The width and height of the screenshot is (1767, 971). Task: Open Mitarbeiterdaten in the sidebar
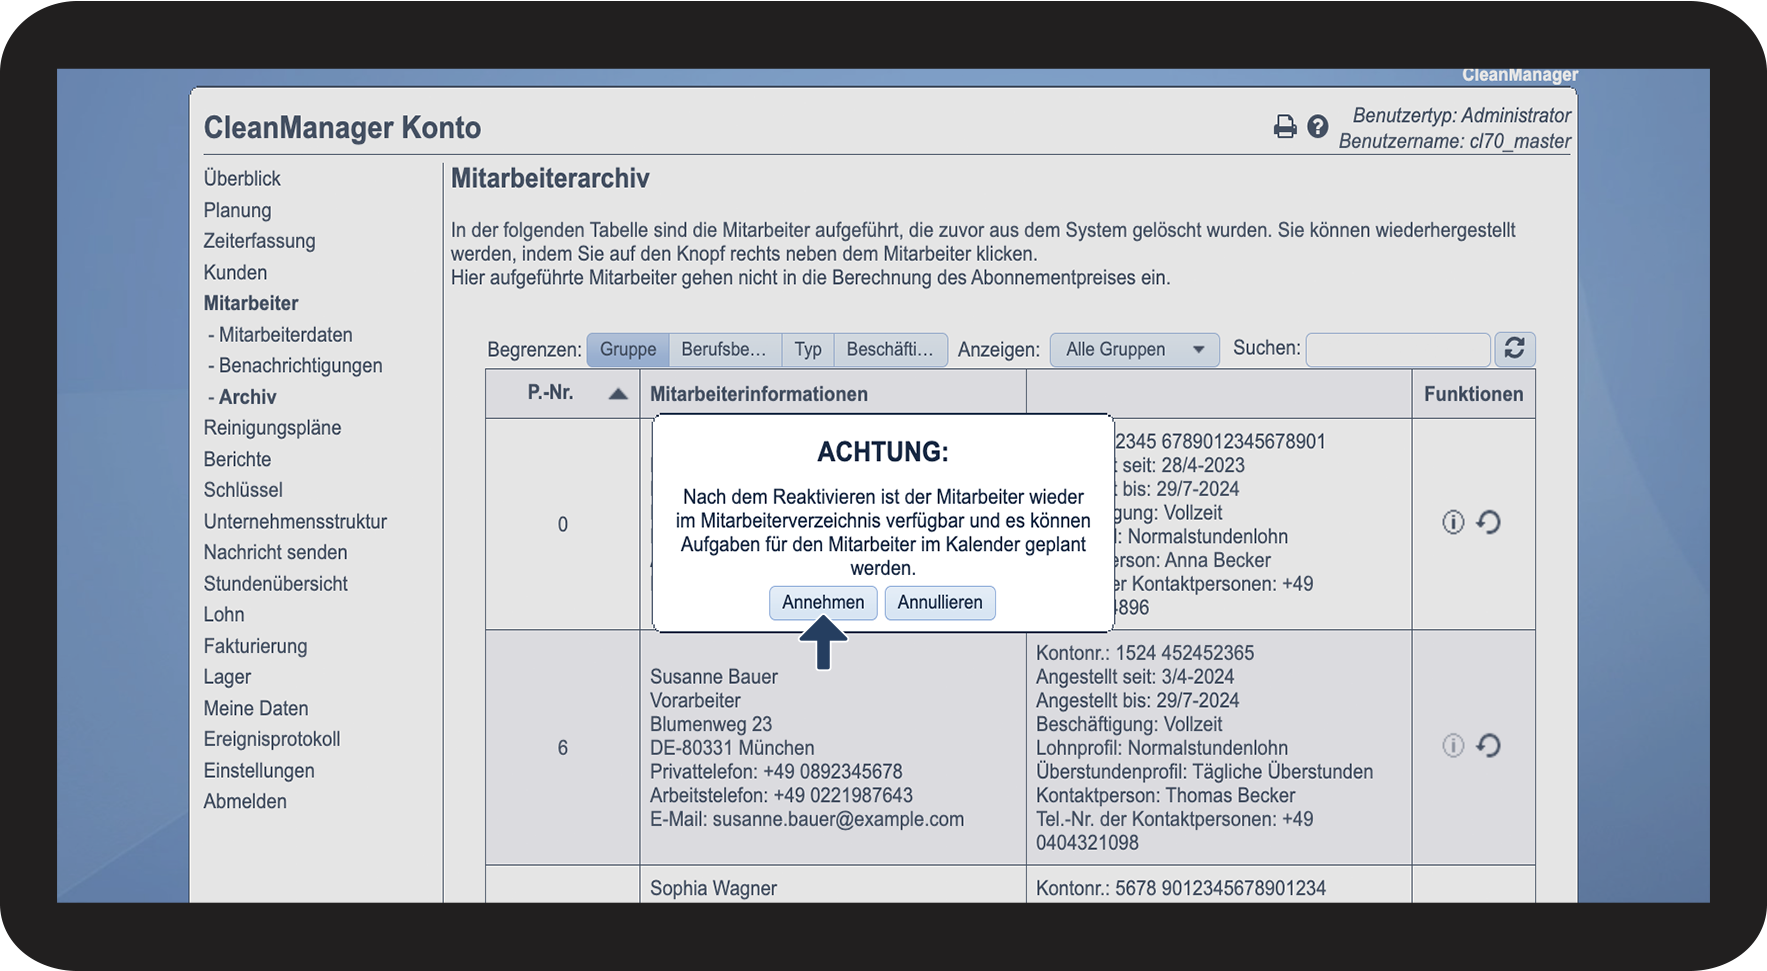pos(285,335)
